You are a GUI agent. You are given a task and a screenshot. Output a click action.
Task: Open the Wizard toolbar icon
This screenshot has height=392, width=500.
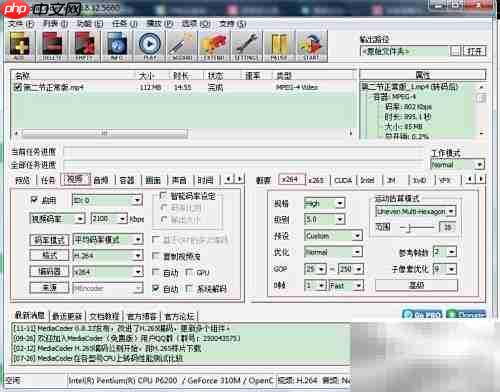point(182,46)
